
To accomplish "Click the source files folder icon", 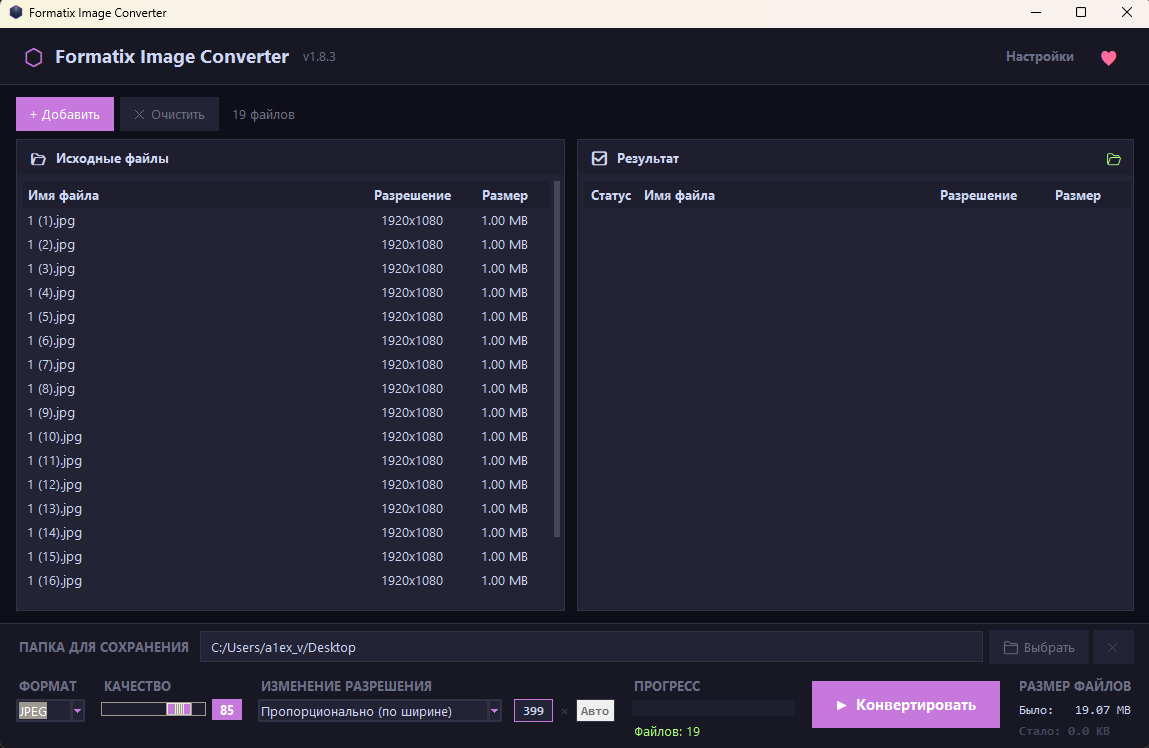I will [x=38, y=159].
